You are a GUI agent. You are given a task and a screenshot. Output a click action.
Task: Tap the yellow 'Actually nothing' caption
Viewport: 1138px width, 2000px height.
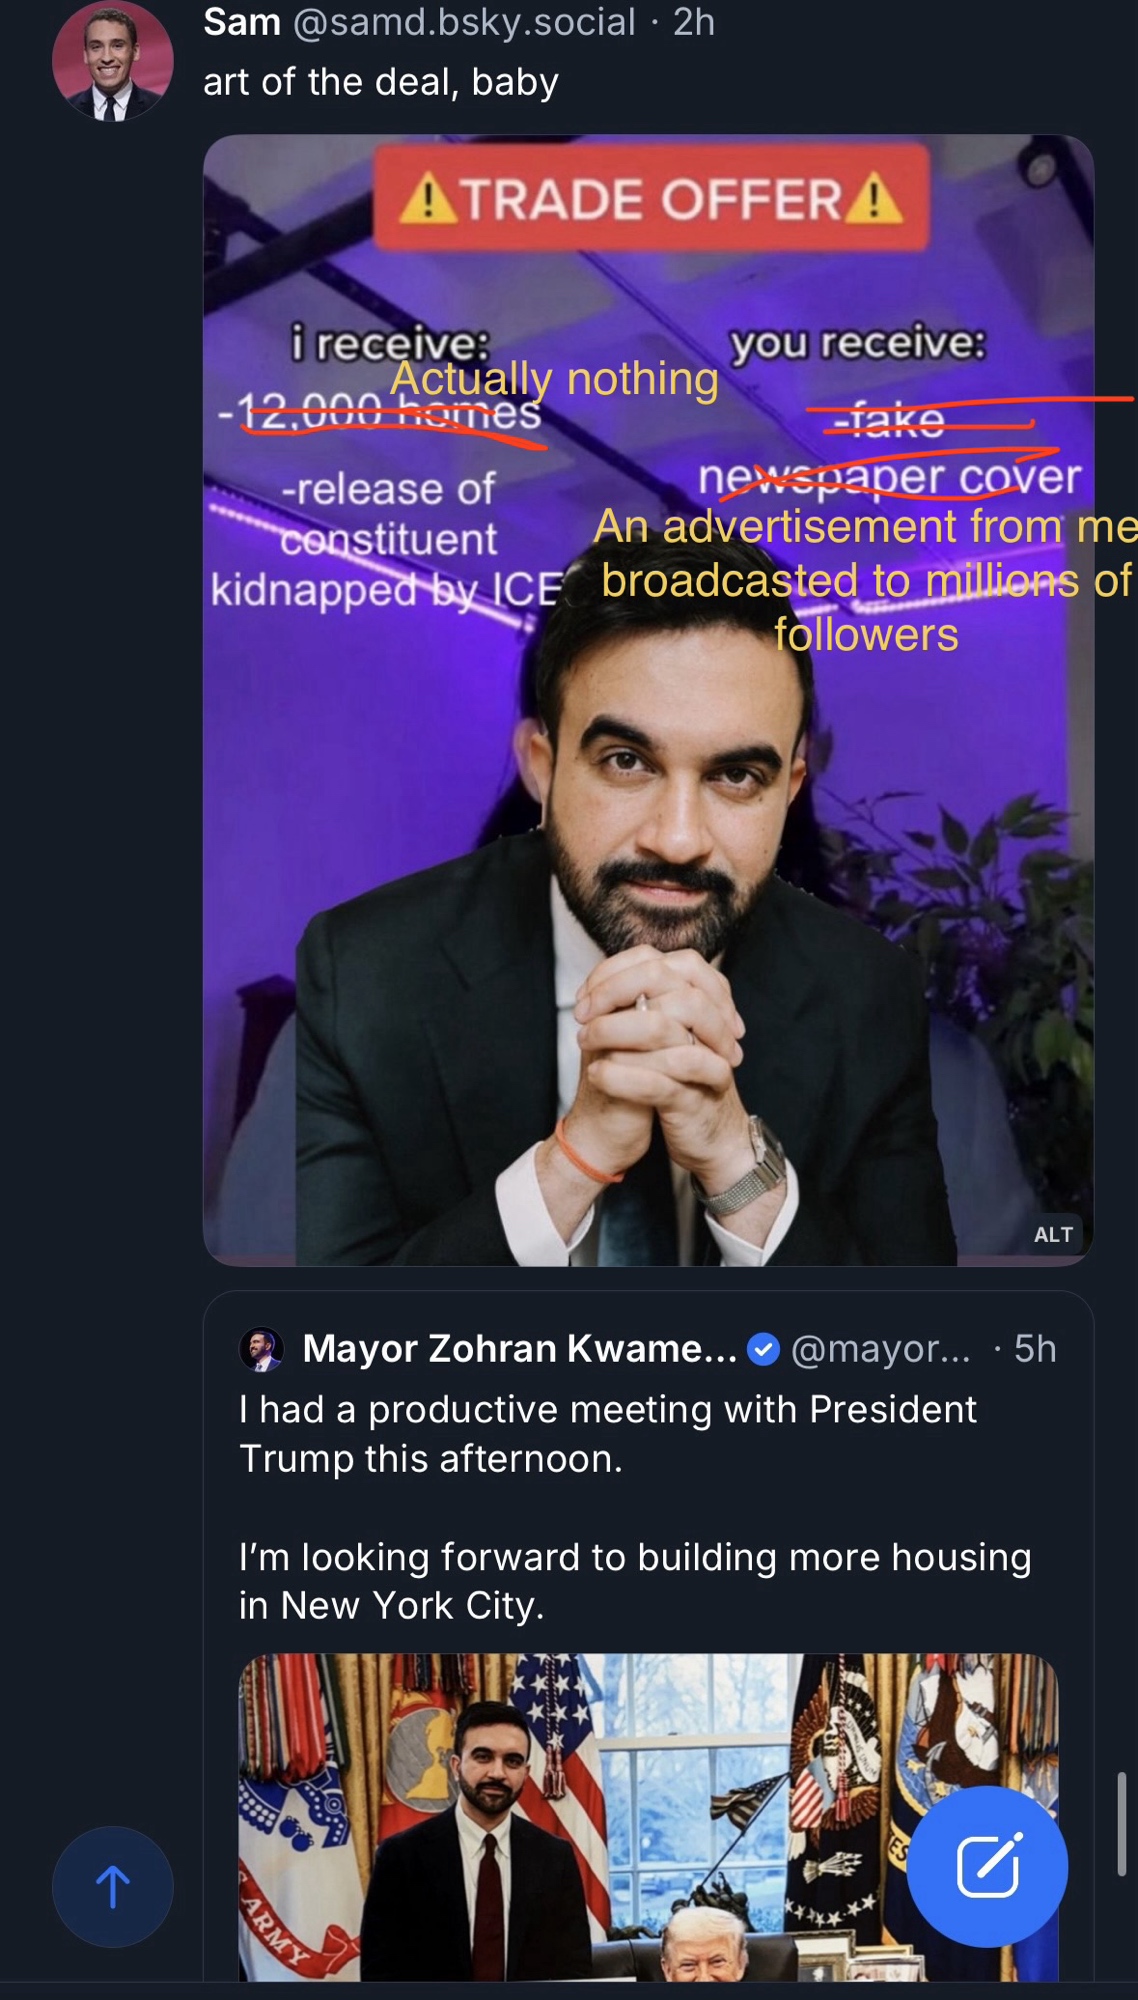click(x=555, y=379)
